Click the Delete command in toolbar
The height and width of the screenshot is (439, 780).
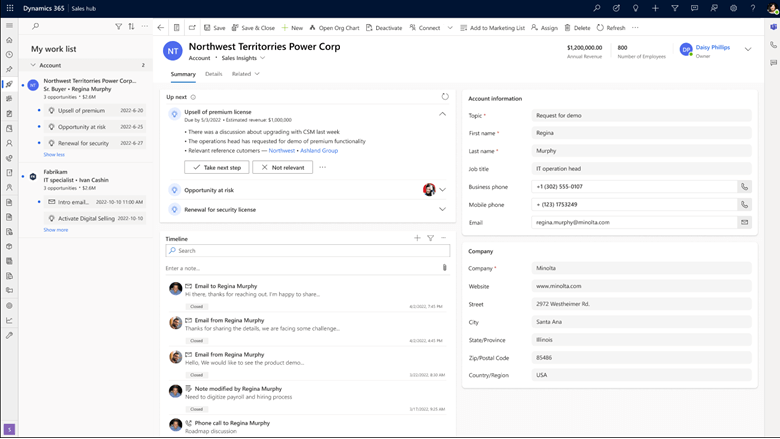pyautogui.click(x=577, y=28)
